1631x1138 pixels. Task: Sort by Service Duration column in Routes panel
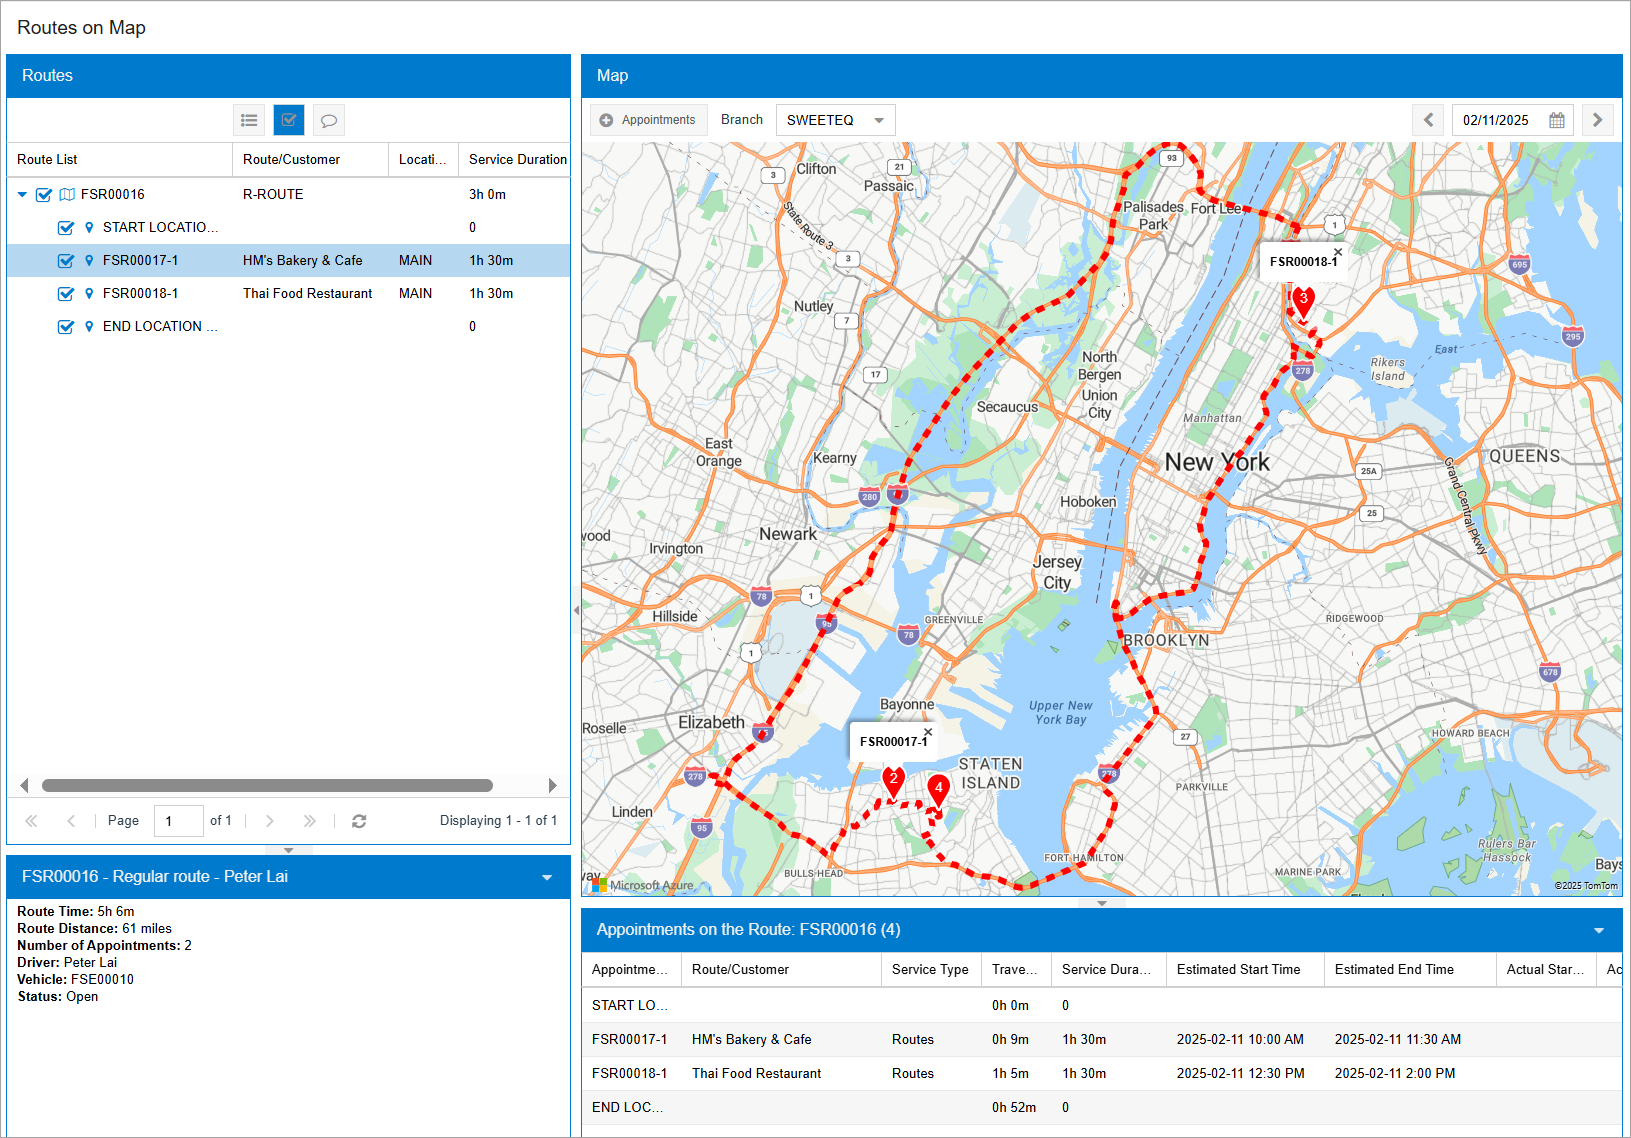pos(514,159)
